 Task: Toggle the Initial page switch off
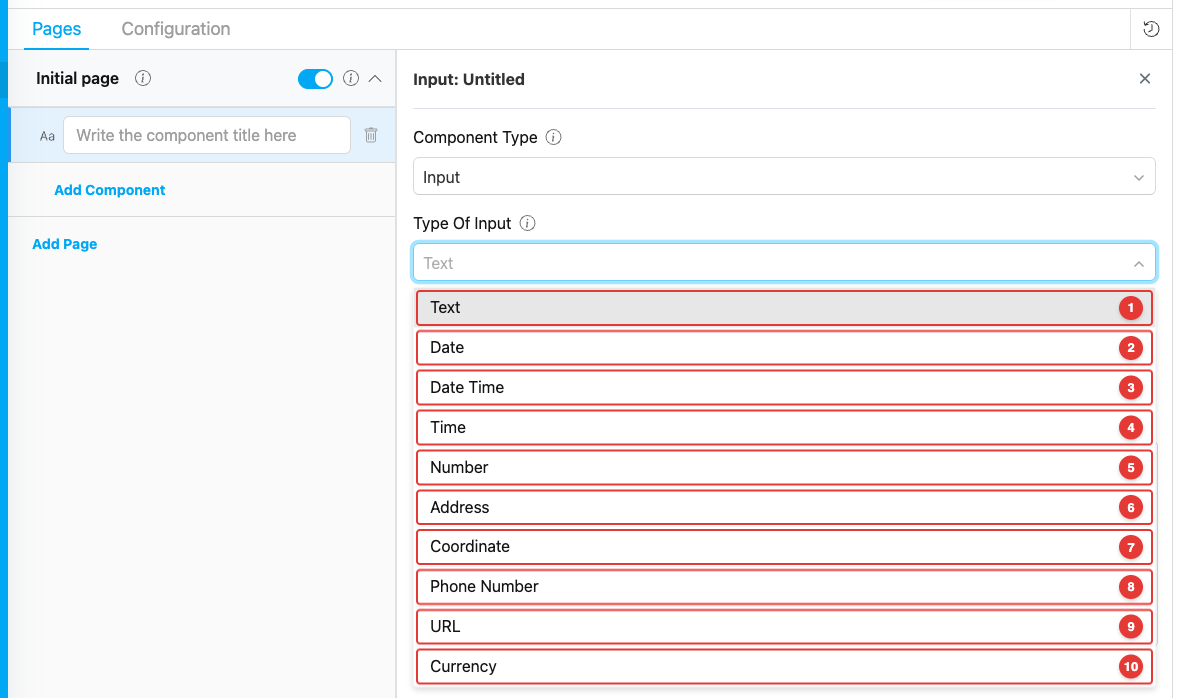(x=315, y=79)
